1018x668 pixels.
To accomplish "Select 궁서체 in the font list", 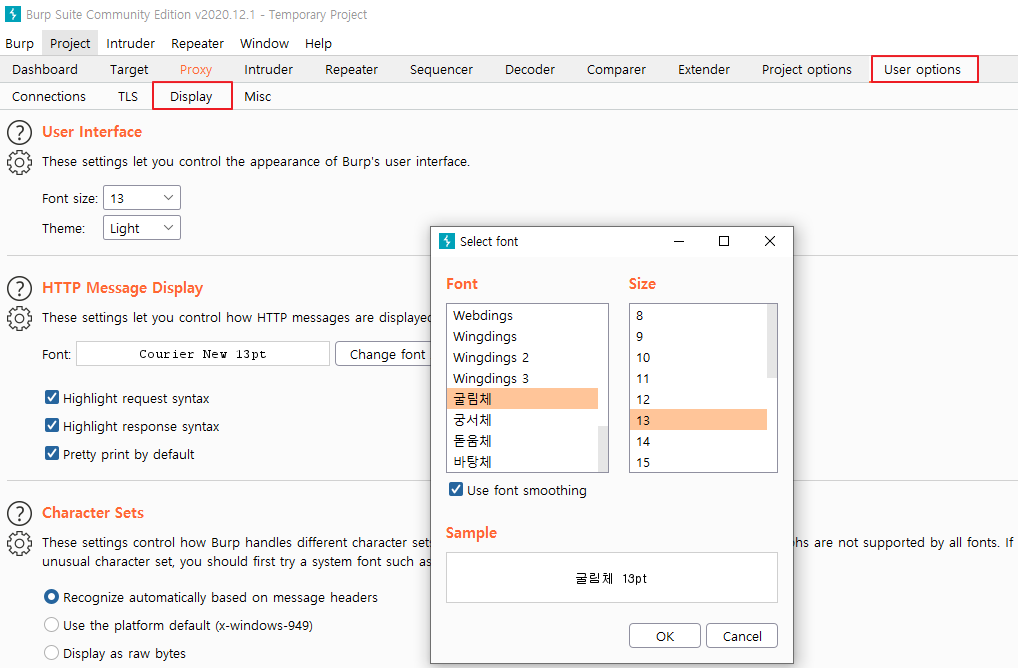I will click(x=522, y=419).
